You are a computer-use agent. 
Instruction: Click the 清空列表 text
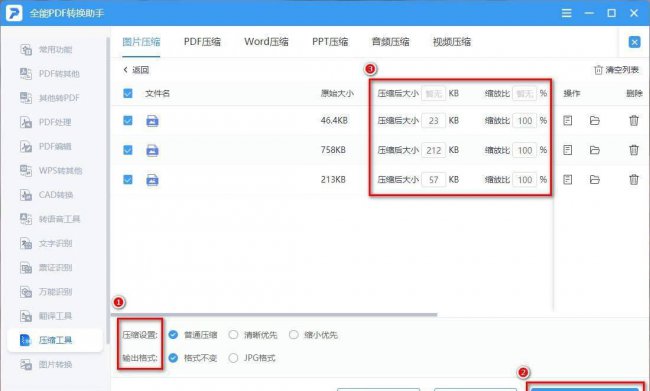[x=622, y=70]
